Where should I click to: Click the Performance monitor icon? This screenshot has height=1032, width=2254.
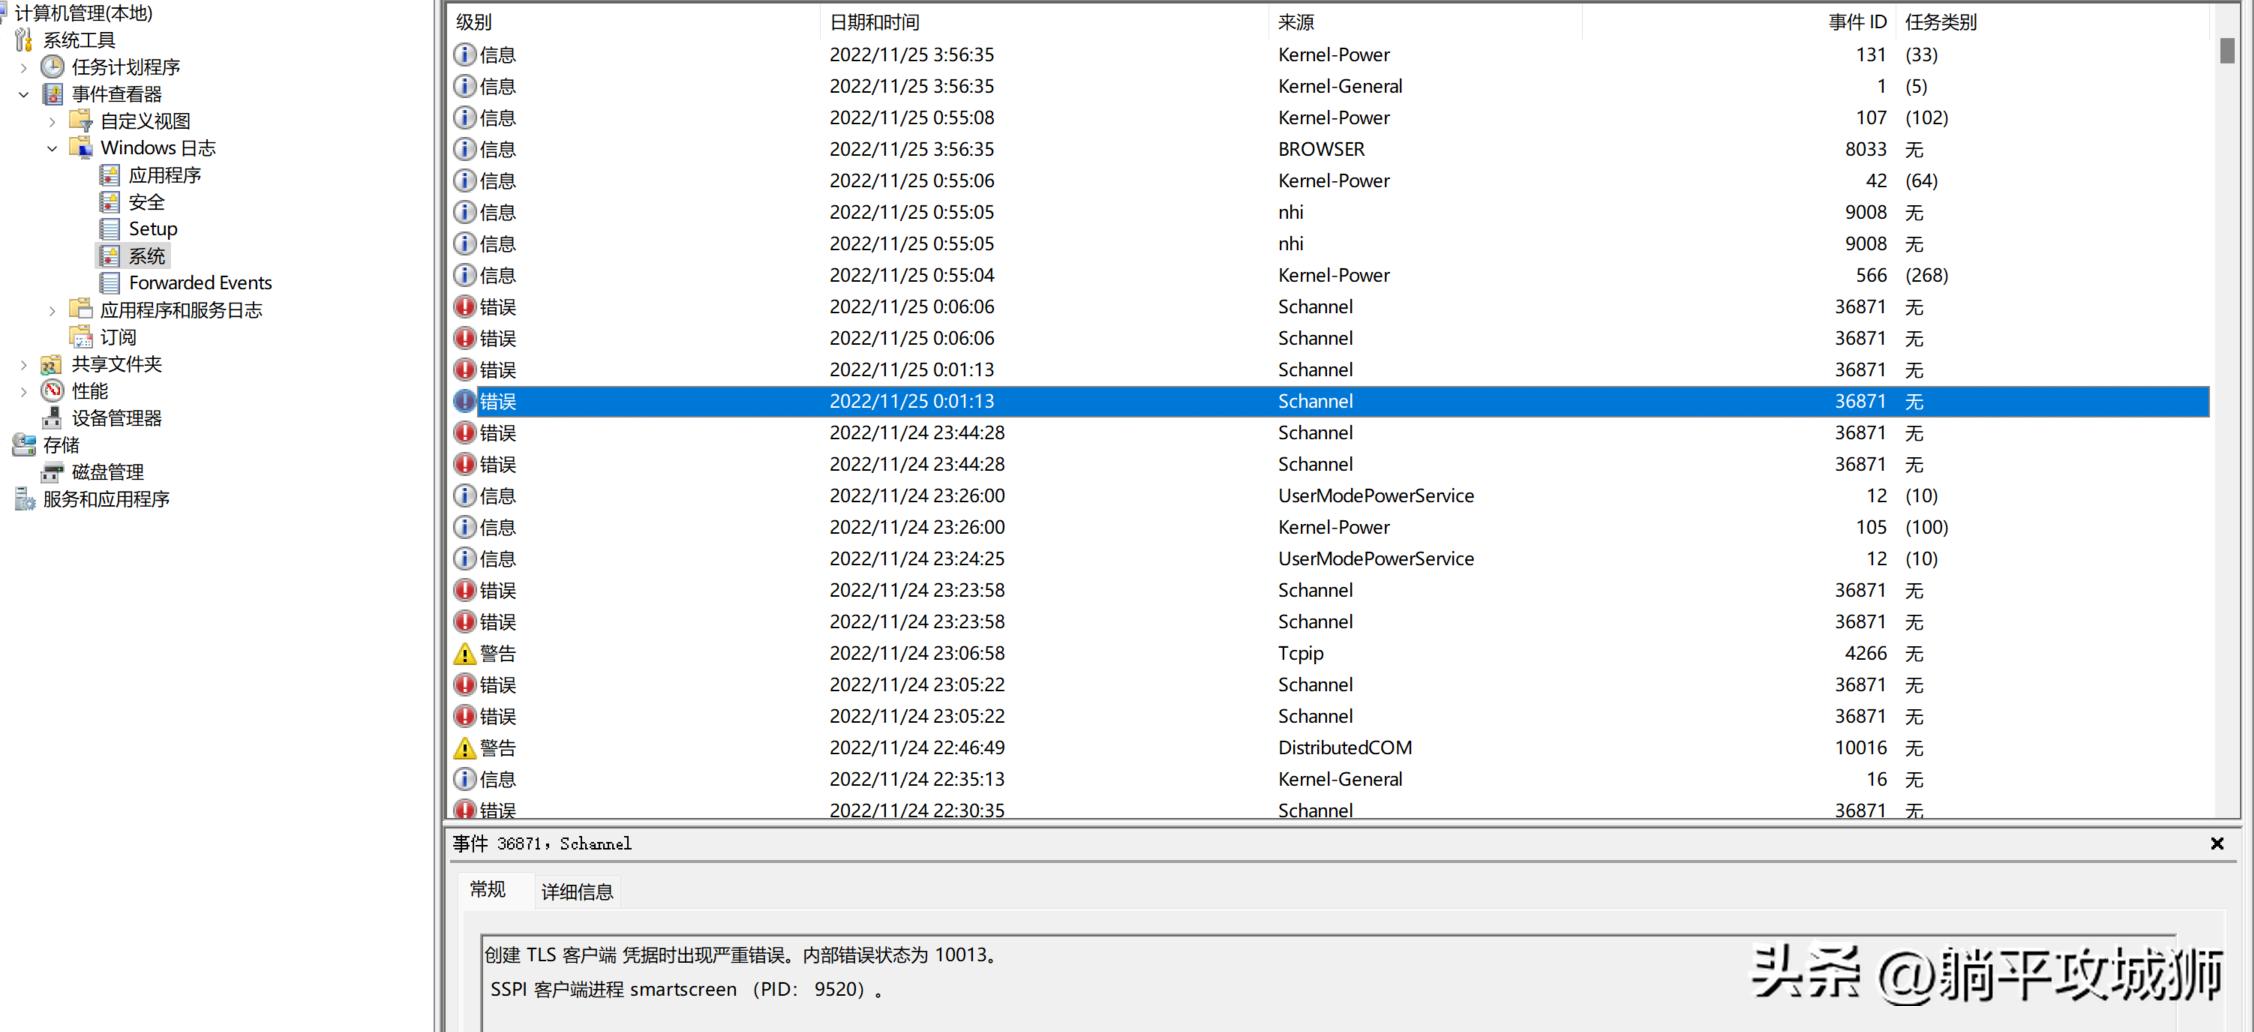click(52, 391)
